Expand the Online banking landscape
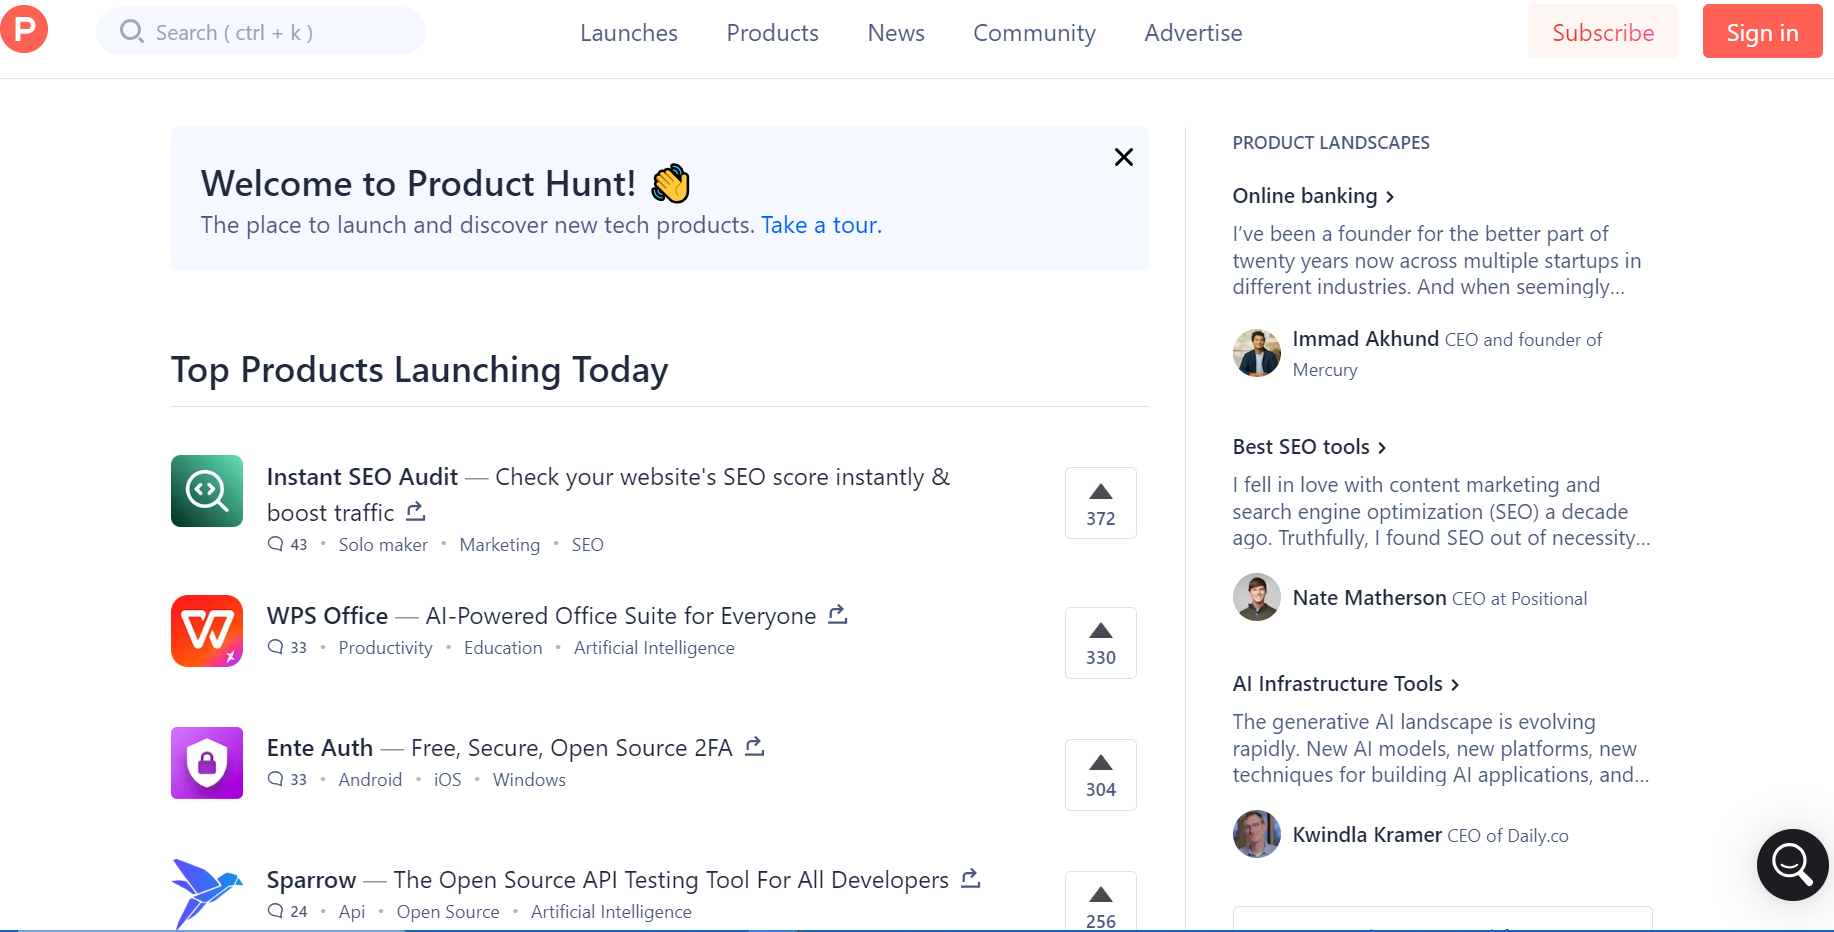Image resolution: width=1834 pixels, height=932 pixels. pyautogui.click(x=1312, y=196)
